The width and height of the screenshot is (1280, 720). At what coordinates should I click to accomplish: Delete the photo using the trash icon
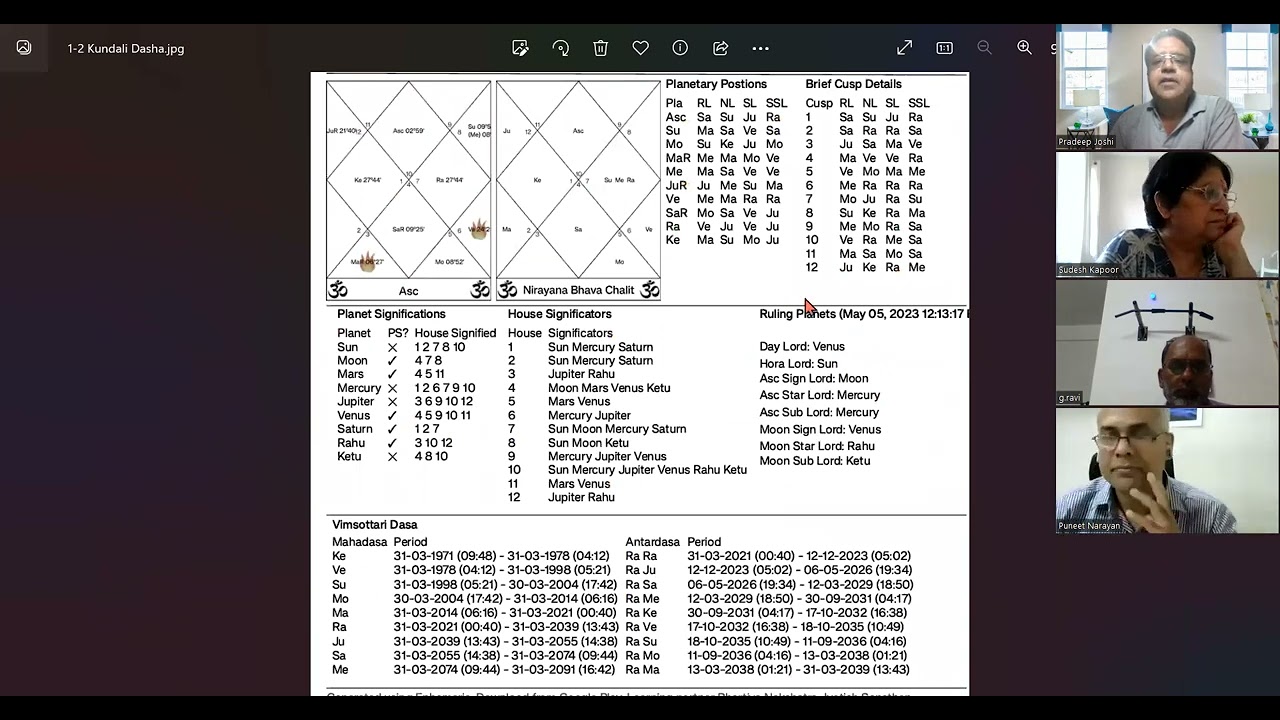point(600,48)
